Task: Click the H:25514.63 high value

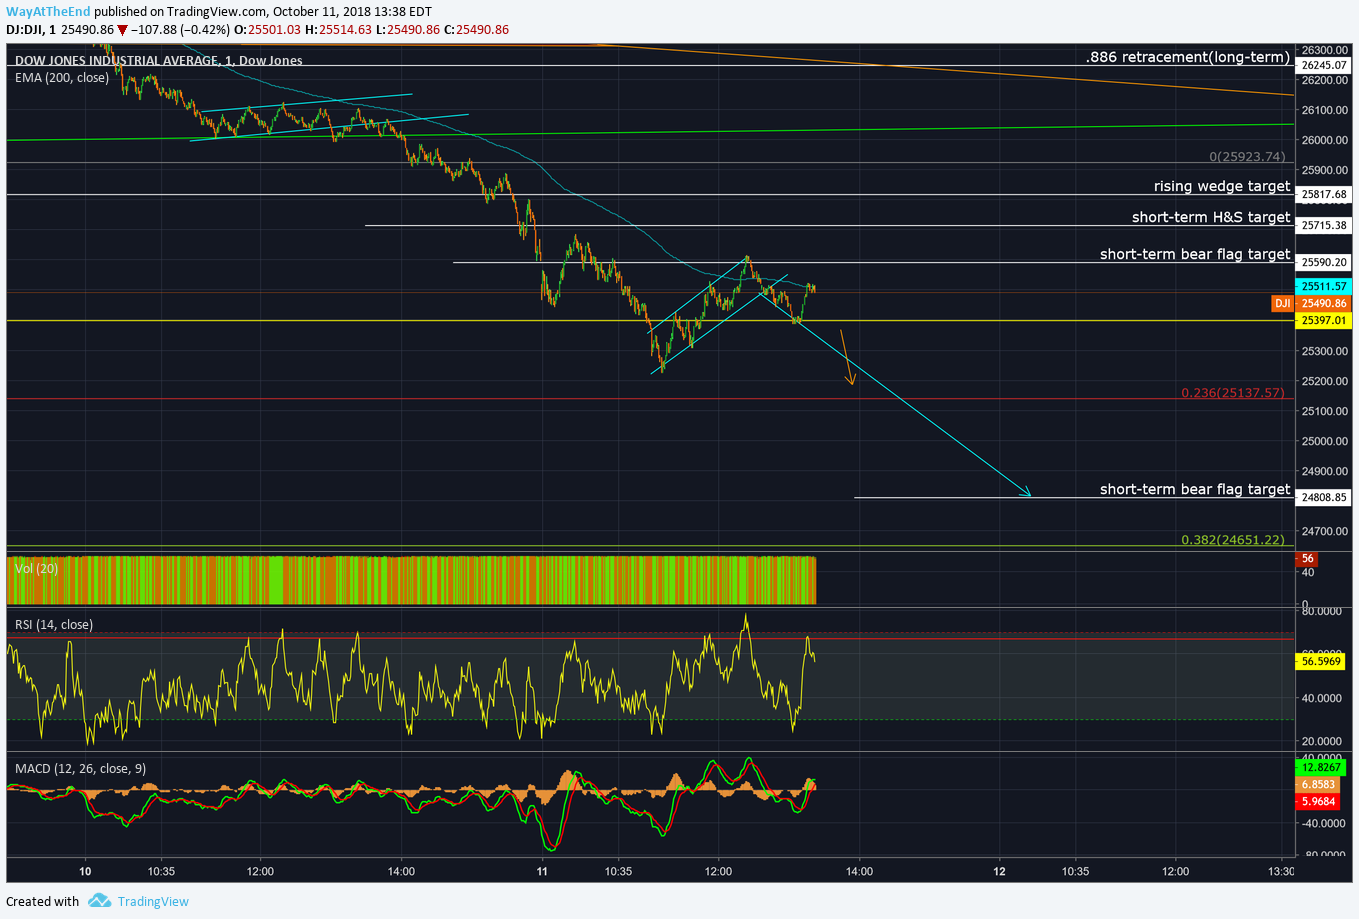Action: tap(338, 30)
